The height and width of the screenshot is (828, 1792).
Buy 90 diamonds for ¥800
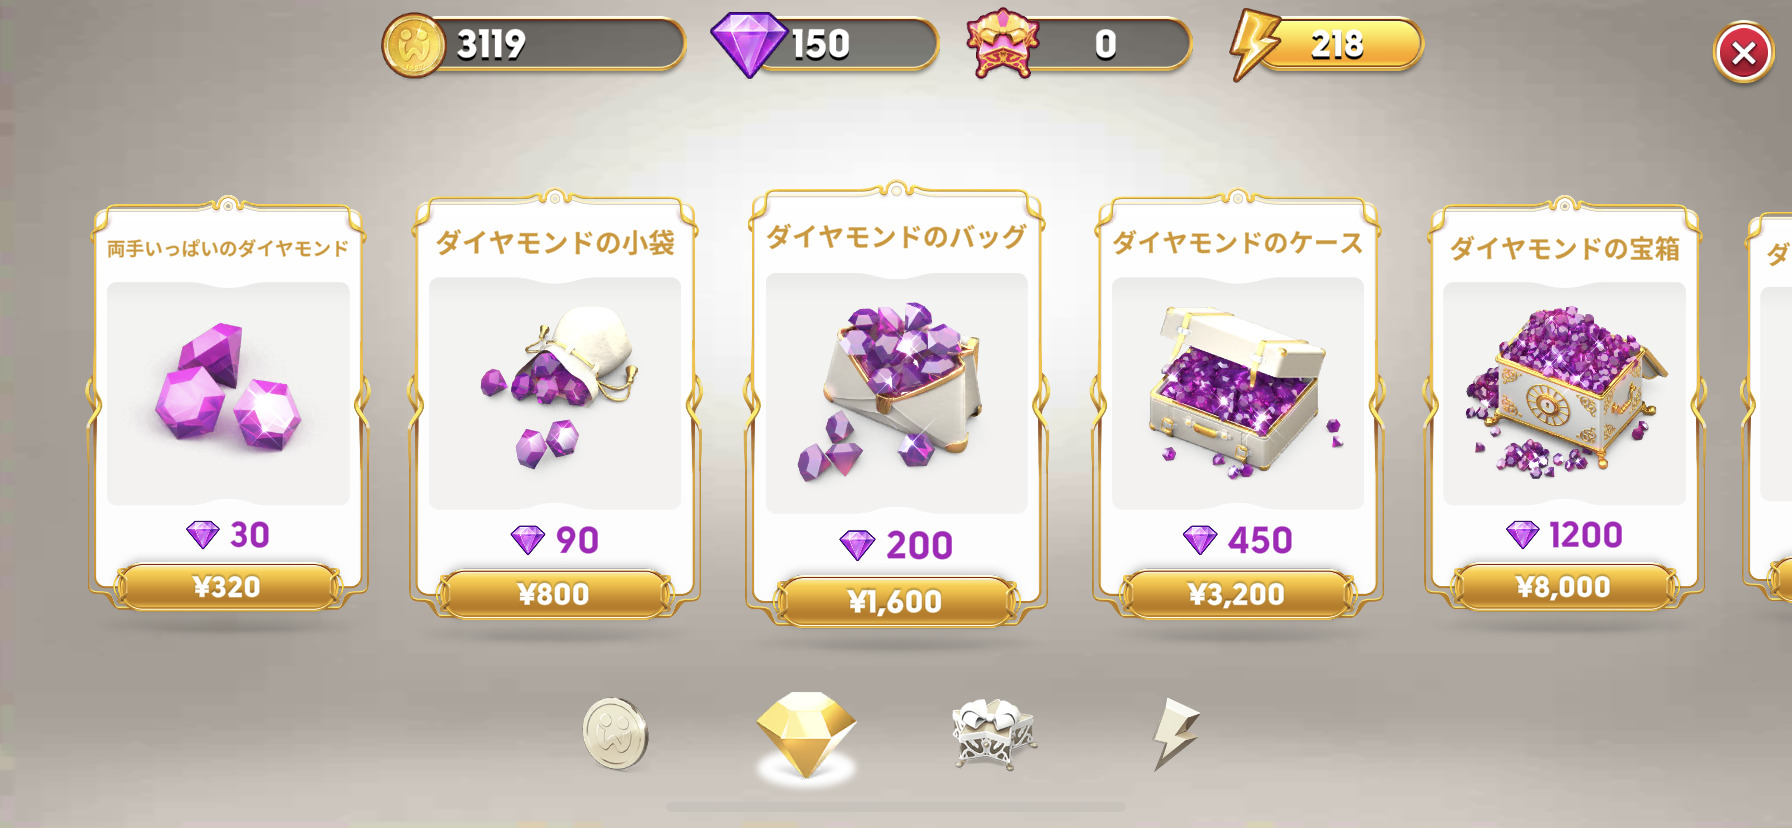click(x=555, y=594)
